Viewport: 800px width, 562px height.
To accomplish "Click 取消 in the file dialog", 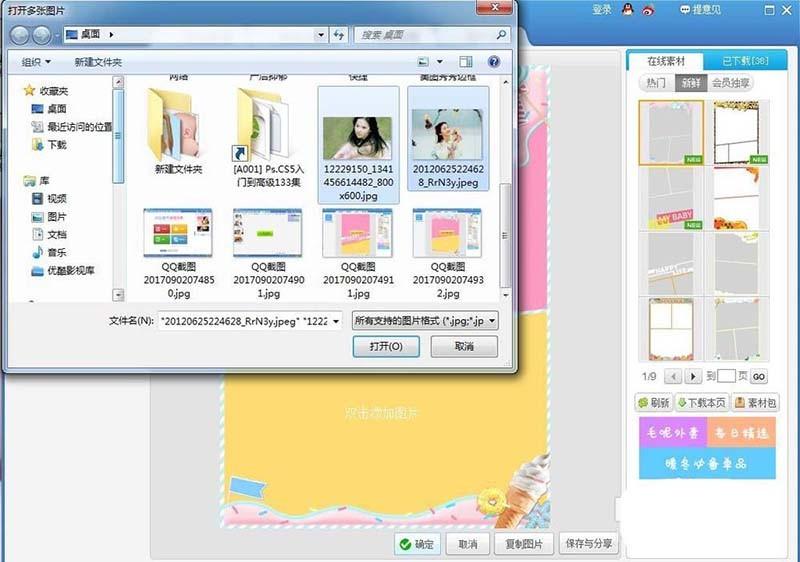I will 463,346.
